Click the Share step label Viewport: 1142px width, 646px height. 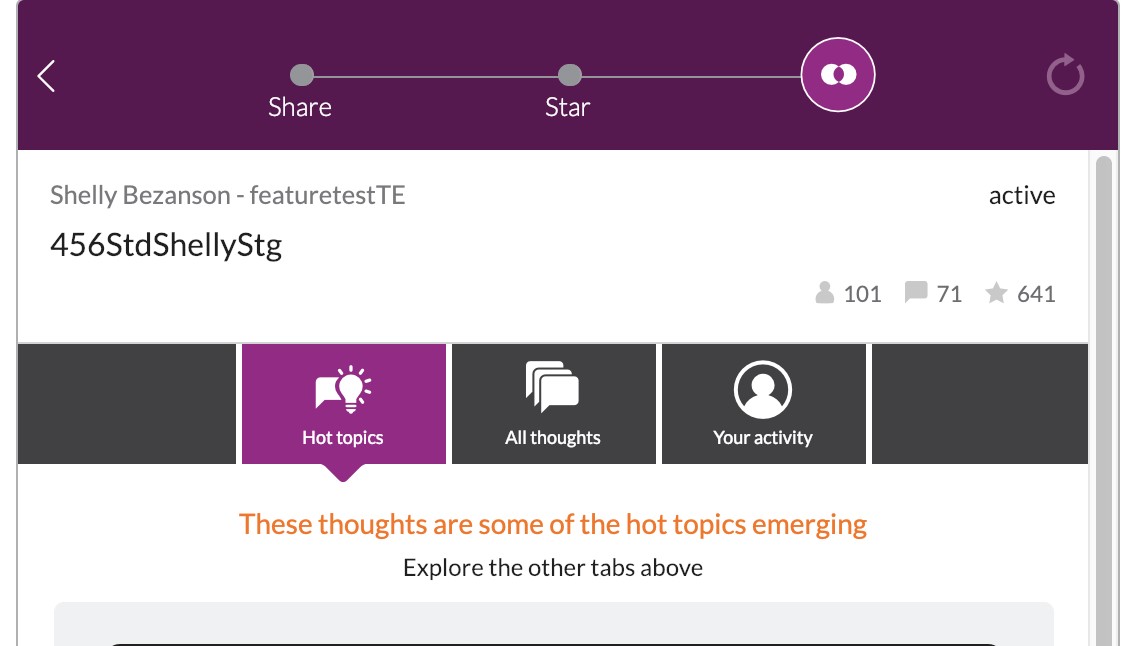(300, 108)
